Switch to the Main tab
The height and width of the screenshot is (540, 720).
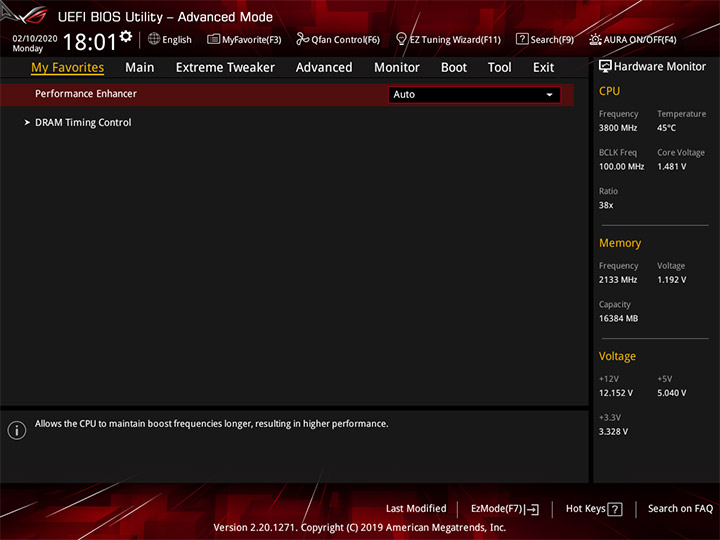tap(140, 68)
